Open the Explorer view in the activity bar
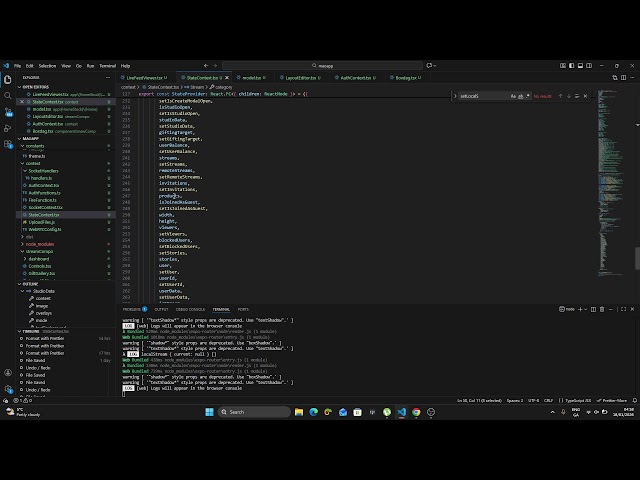Screen dimensions: 640x480 [x=8, y=79]
